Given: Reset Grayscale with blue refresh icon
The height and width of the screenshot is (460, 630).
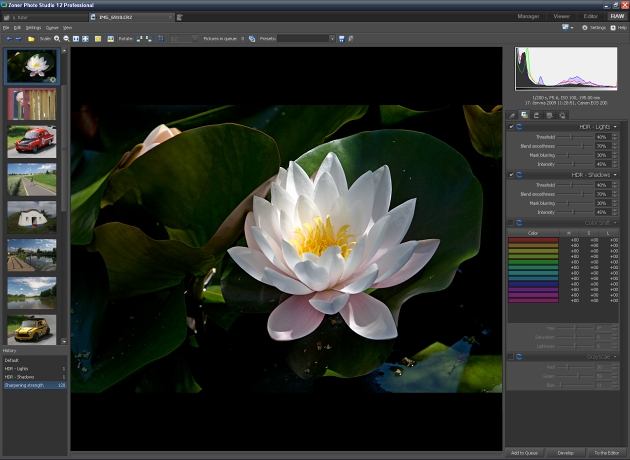Looking at the screenshot, I should [519, 357].
